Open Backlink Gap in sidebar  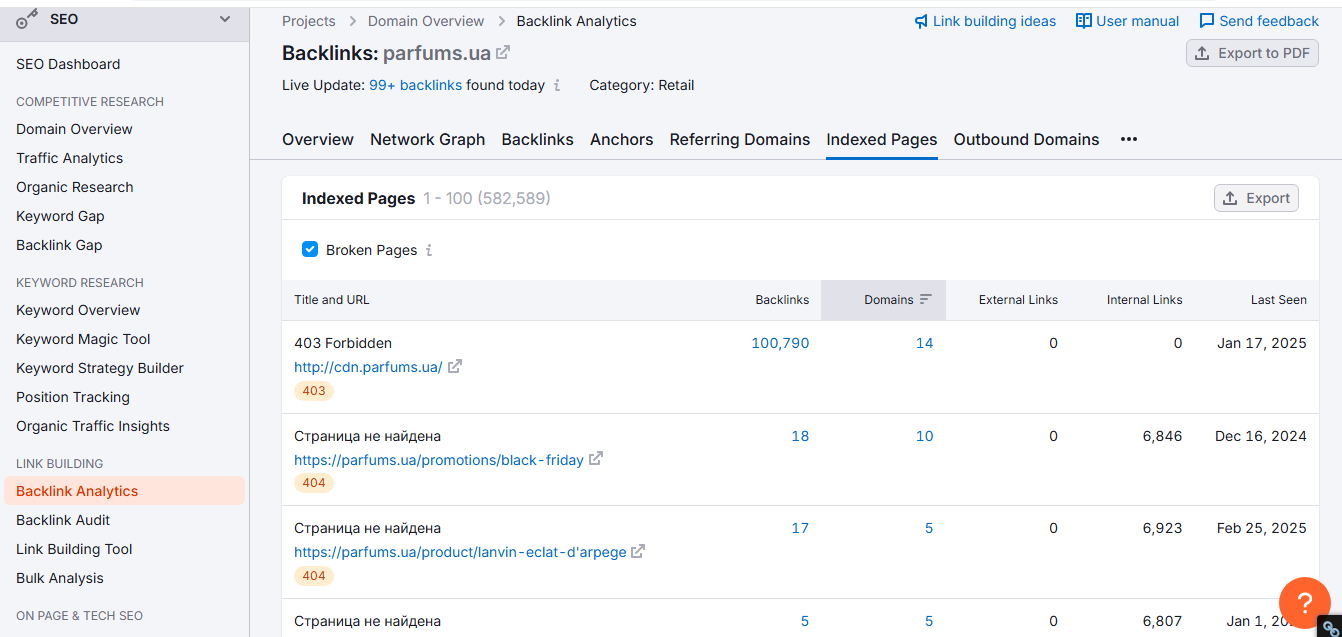(59, 245)
